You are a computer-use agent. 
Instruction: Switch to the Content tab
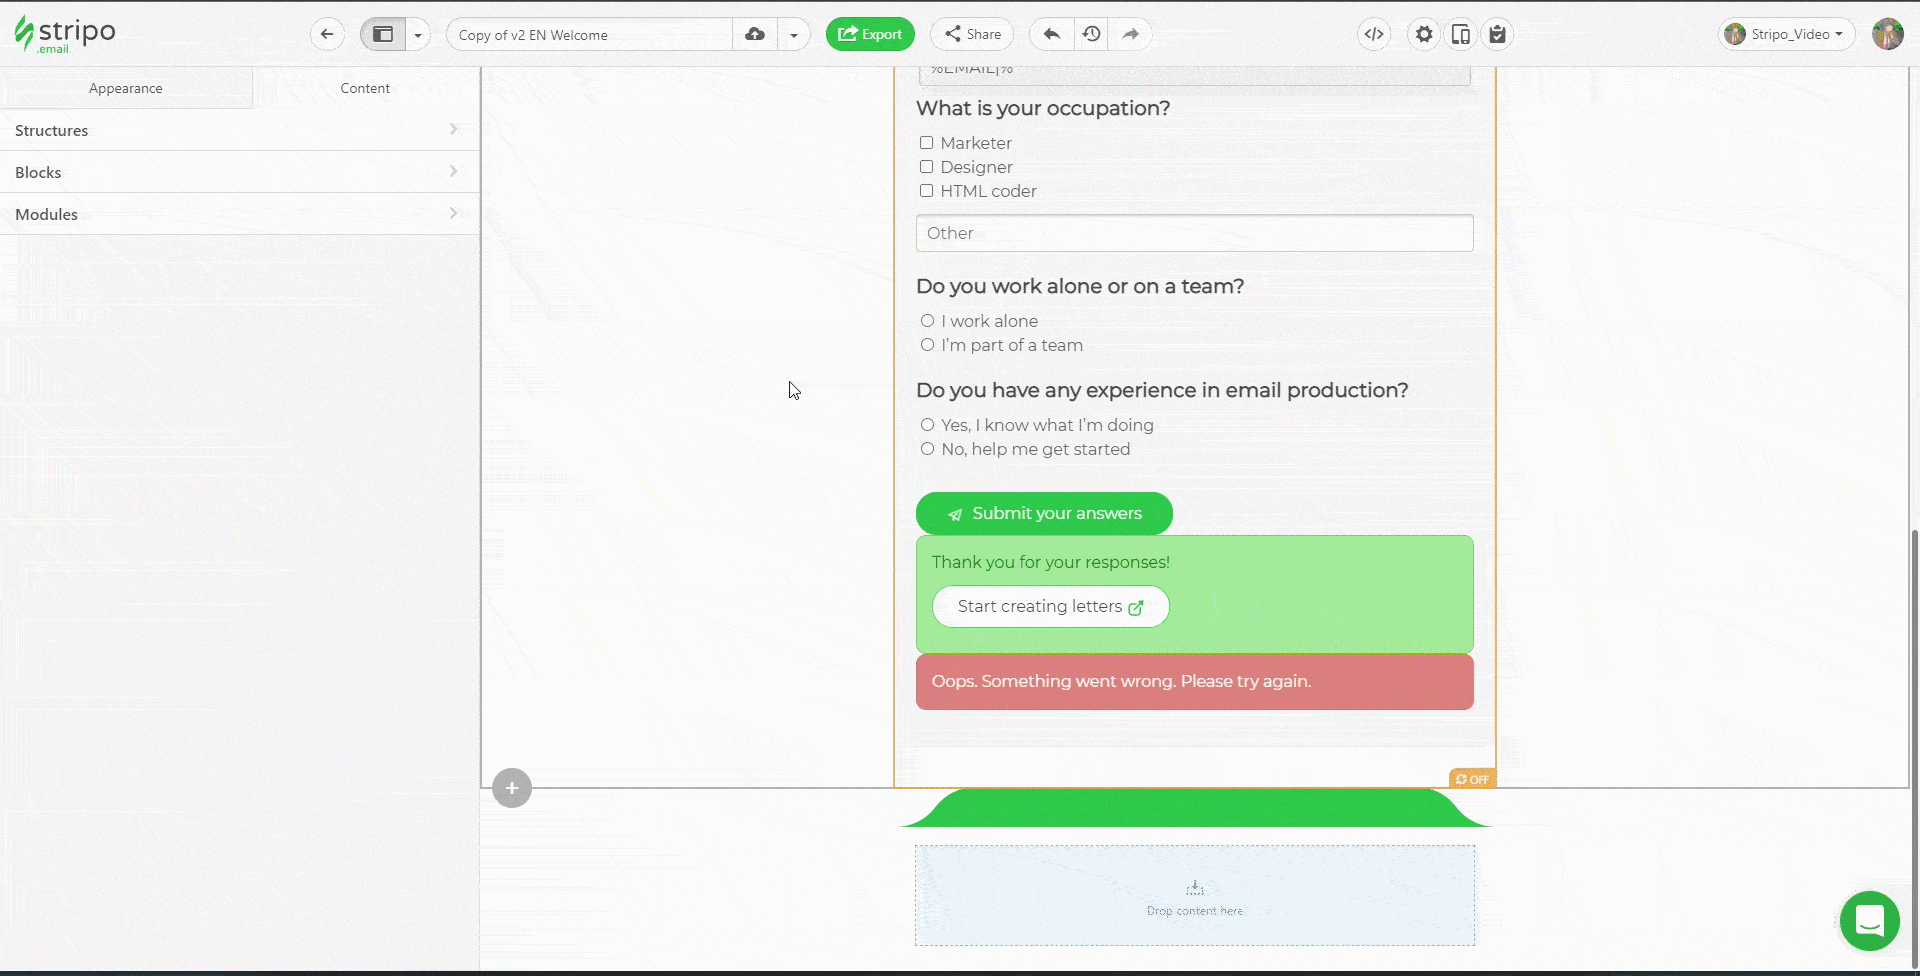(x=366, y=88)
